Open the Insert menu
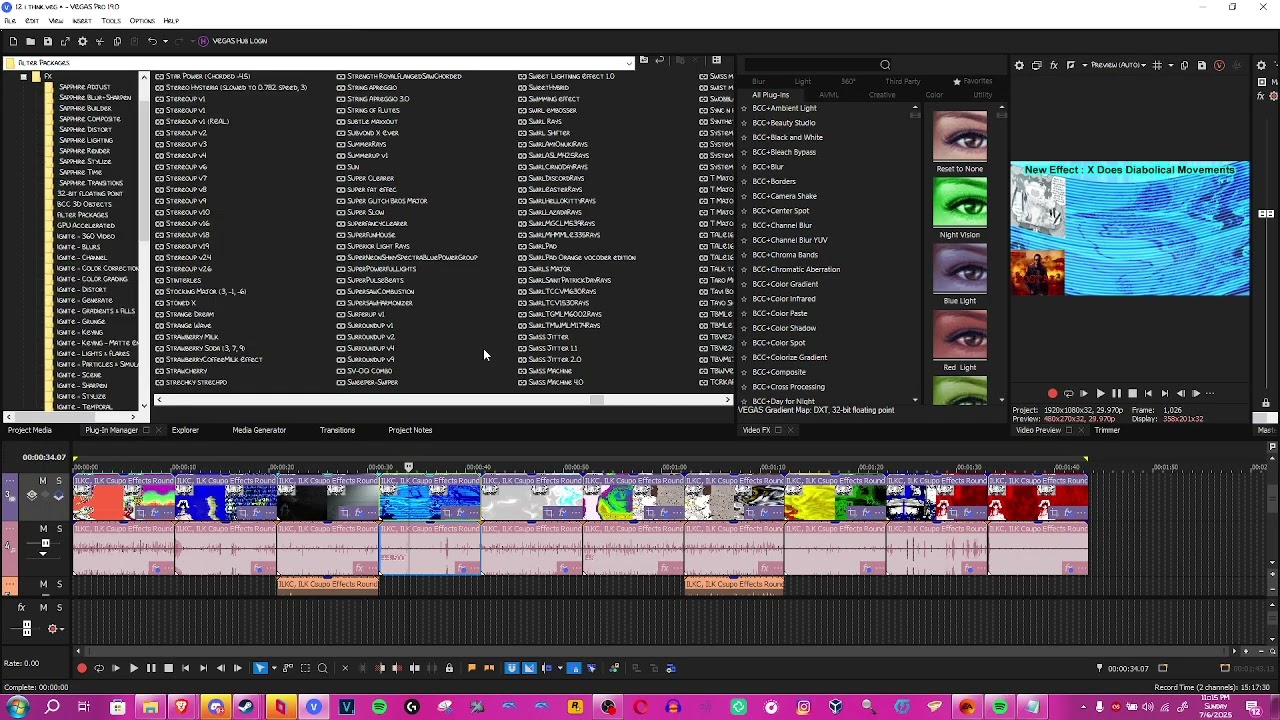Screen dimensions: 1280x720 click(82, 21)
